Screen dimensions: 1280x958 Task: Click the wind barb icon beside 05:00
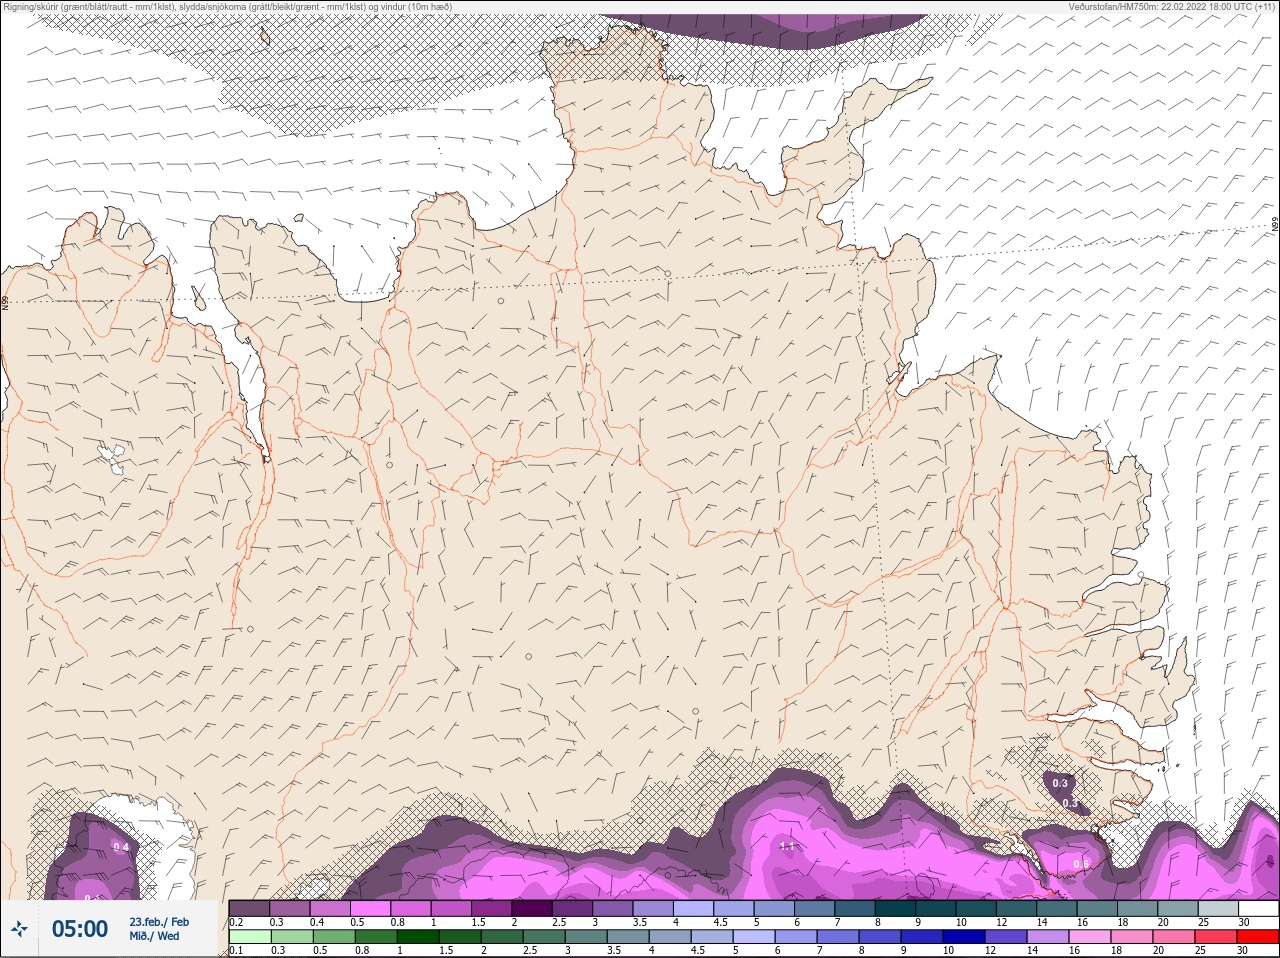tap(19, 929)
